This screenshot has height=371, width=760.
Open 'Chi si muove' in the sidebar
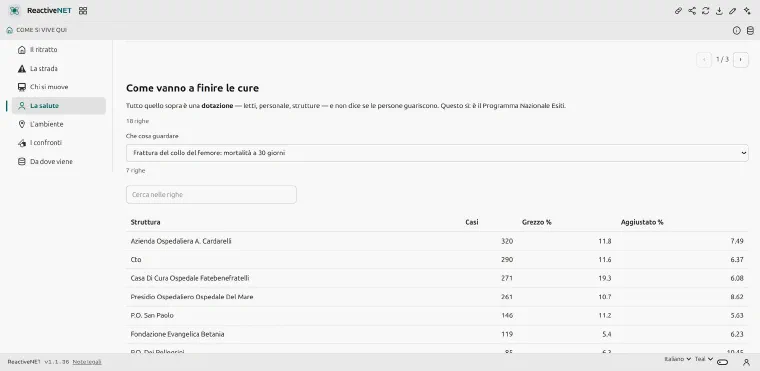[x=59, y=87]
